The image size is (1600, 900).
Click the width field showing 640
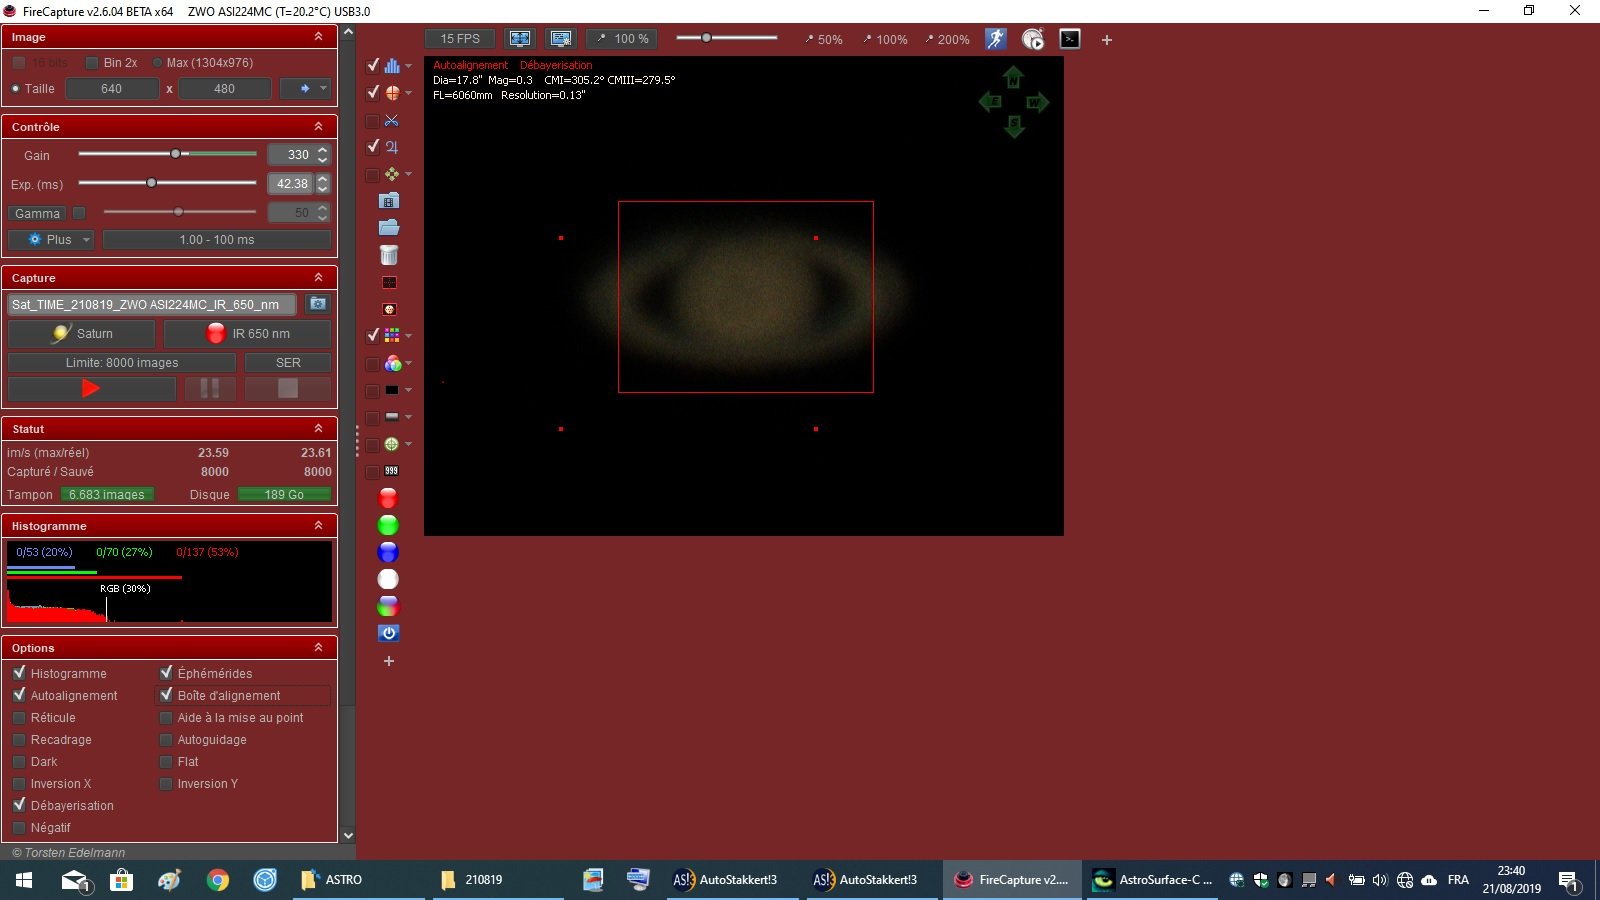(x=111, y=88)
